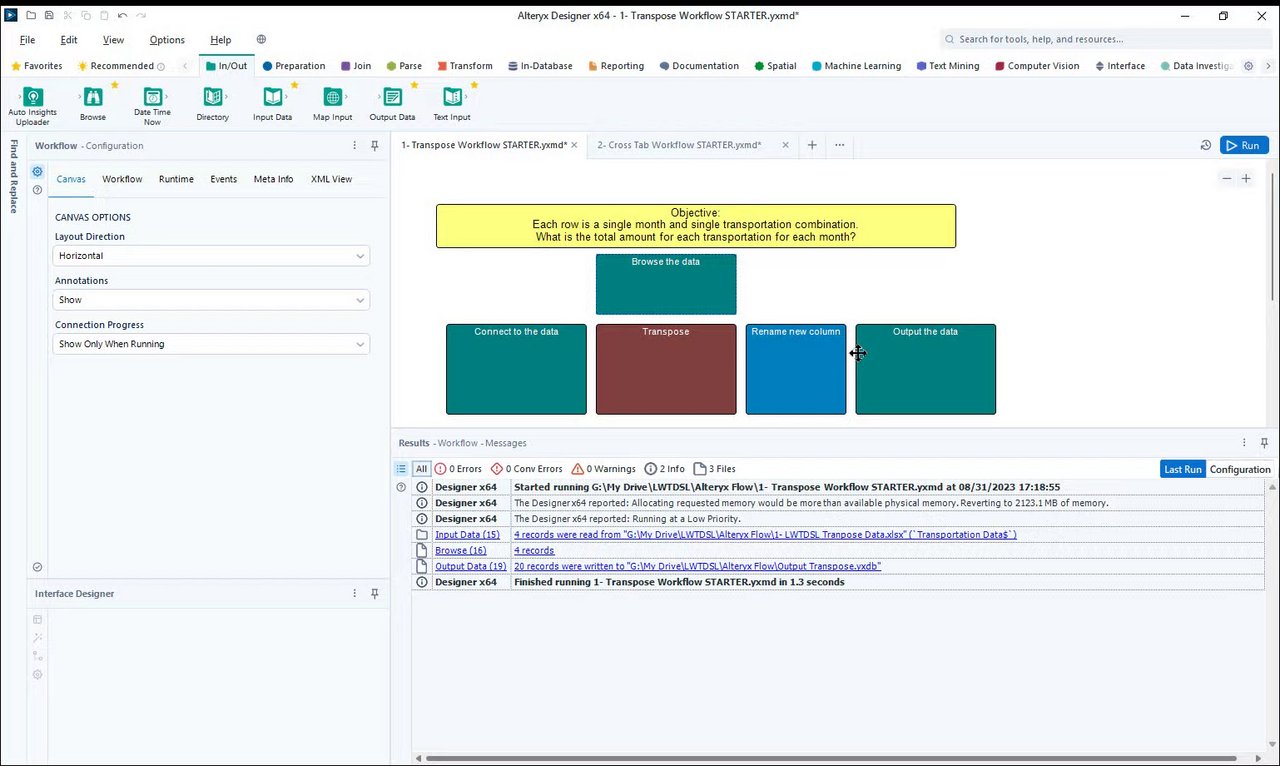Image resolution: width=1280 pixels, height=766 pixels.
Task: Run the workflow
Action: 1244,145
